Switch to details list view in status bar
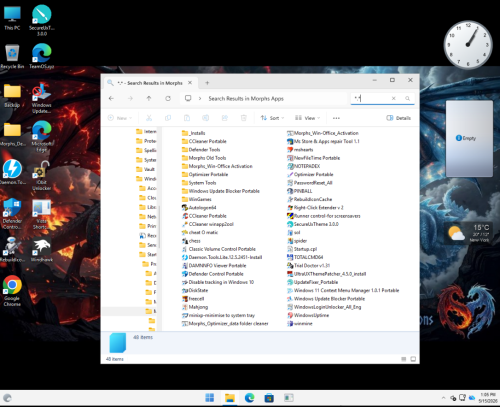500x407 pixels. click(404, 359)
